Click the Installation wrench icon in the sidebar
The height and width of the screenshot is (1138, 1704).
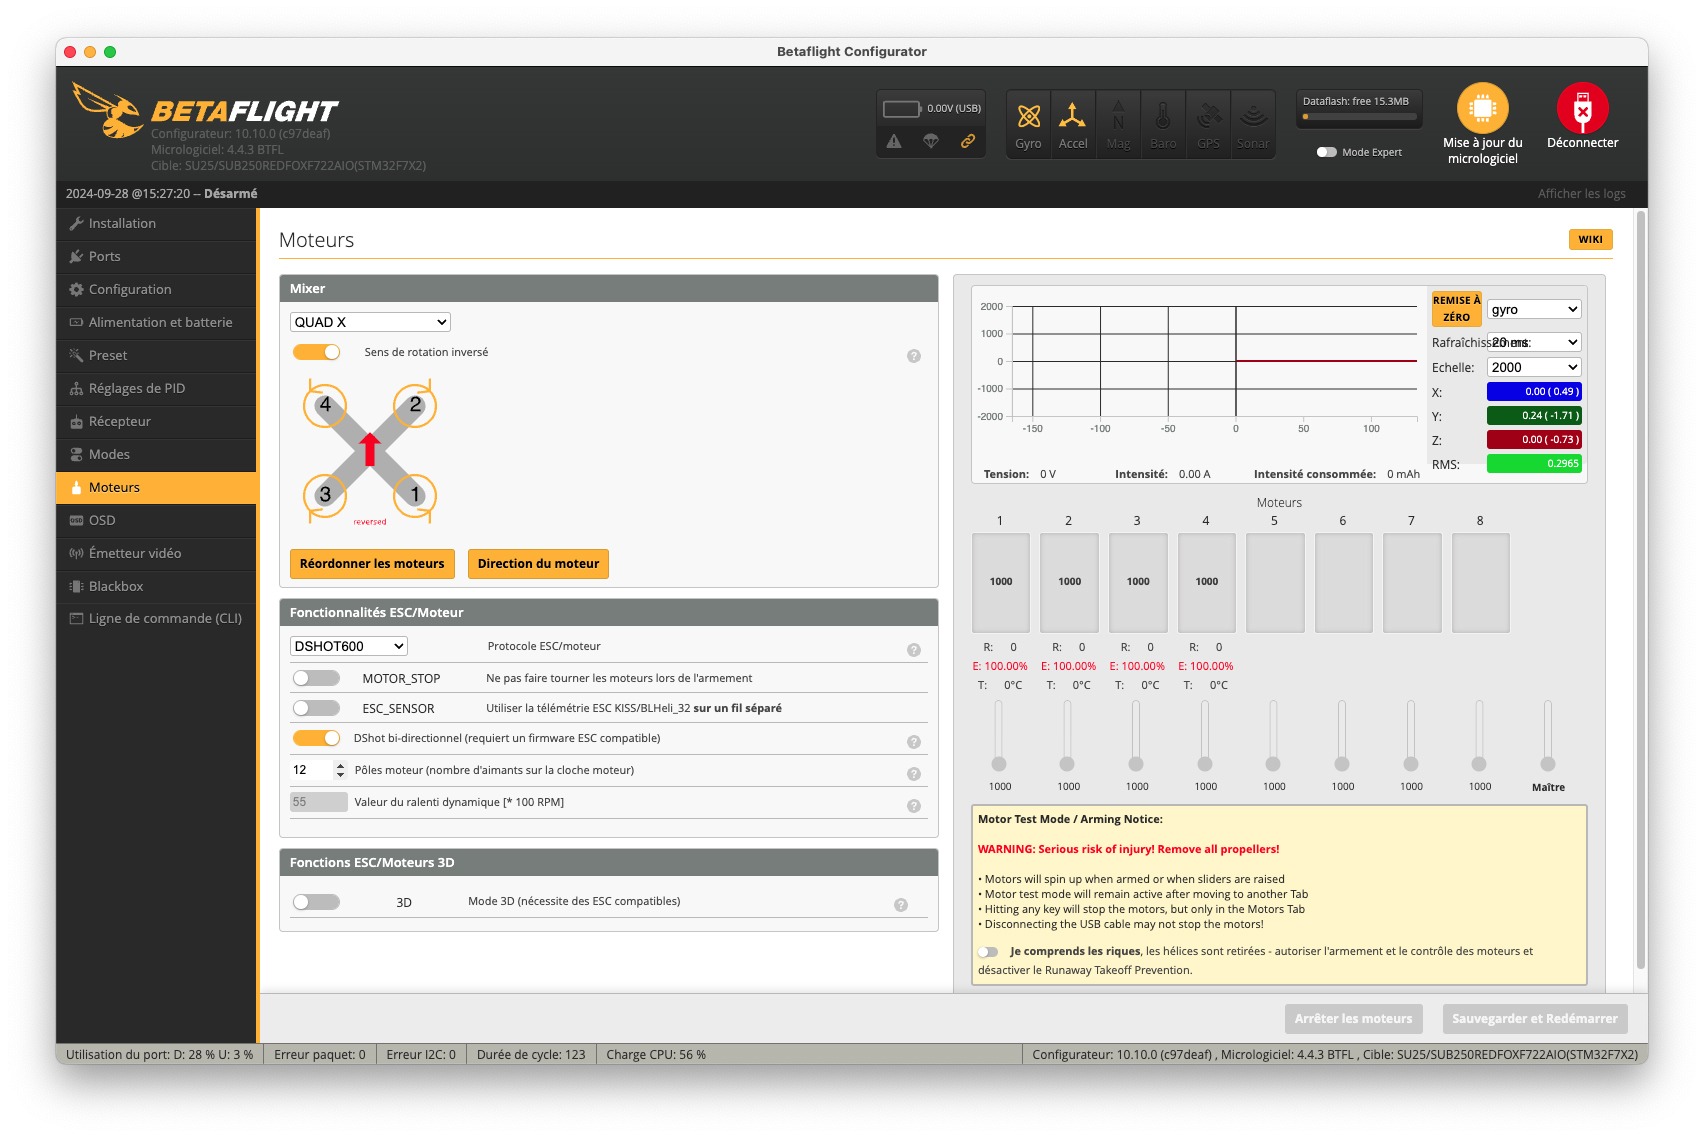click(x=76, y=224)
